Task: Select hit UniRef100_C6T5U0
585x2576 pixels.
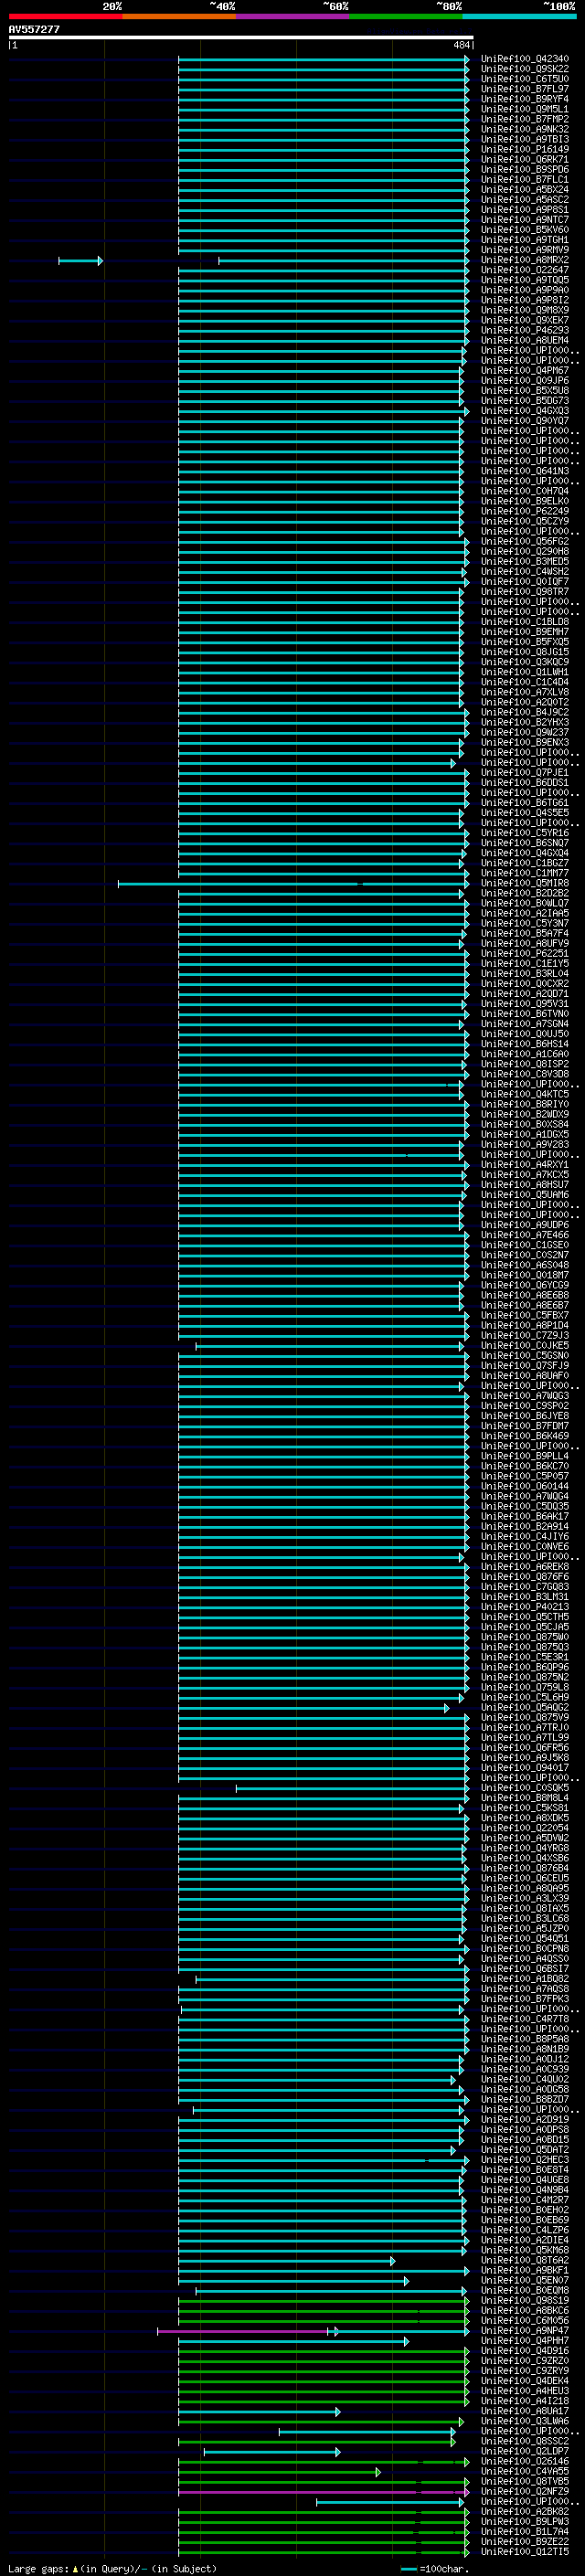Action: pos(524,79)
